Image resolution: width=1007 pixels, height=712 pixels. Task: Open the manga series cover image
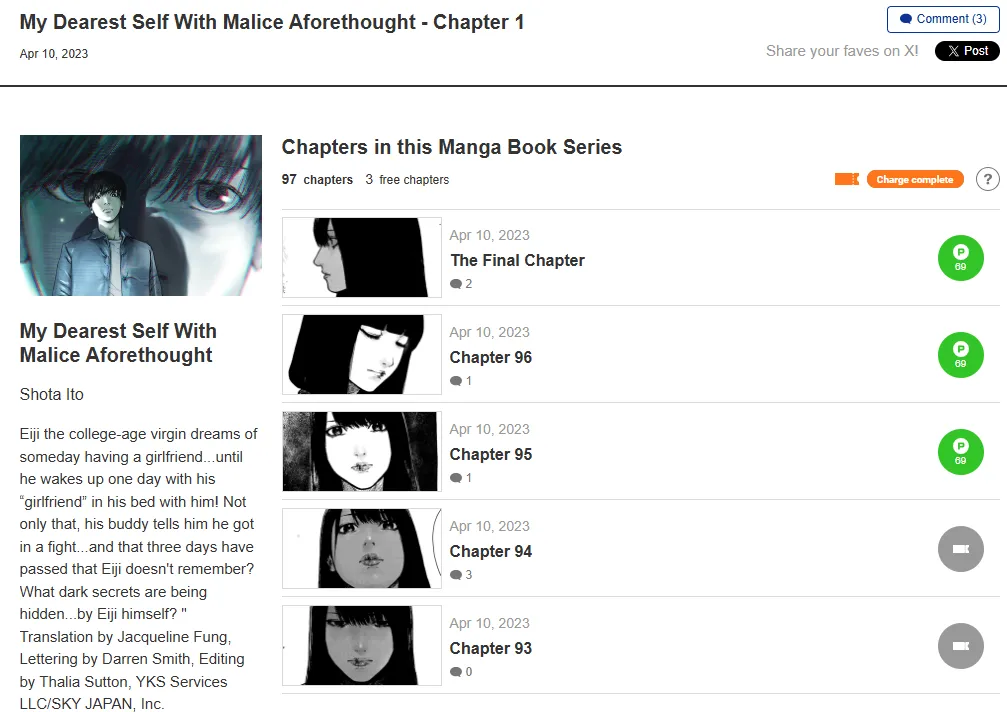141,215
